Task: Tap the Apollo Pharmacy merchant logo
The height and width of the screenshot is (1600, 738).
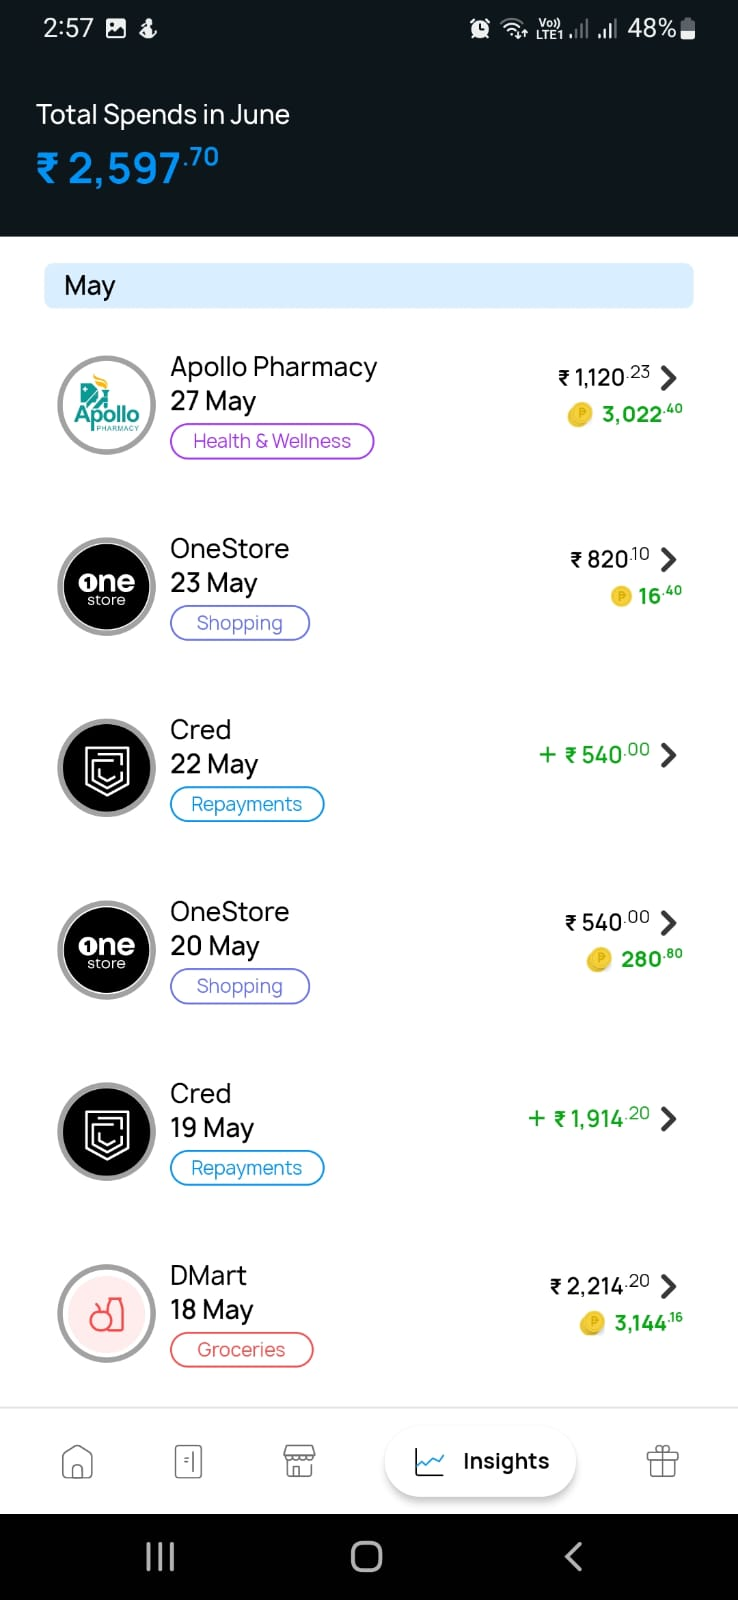Action: [x=106, y=405]
